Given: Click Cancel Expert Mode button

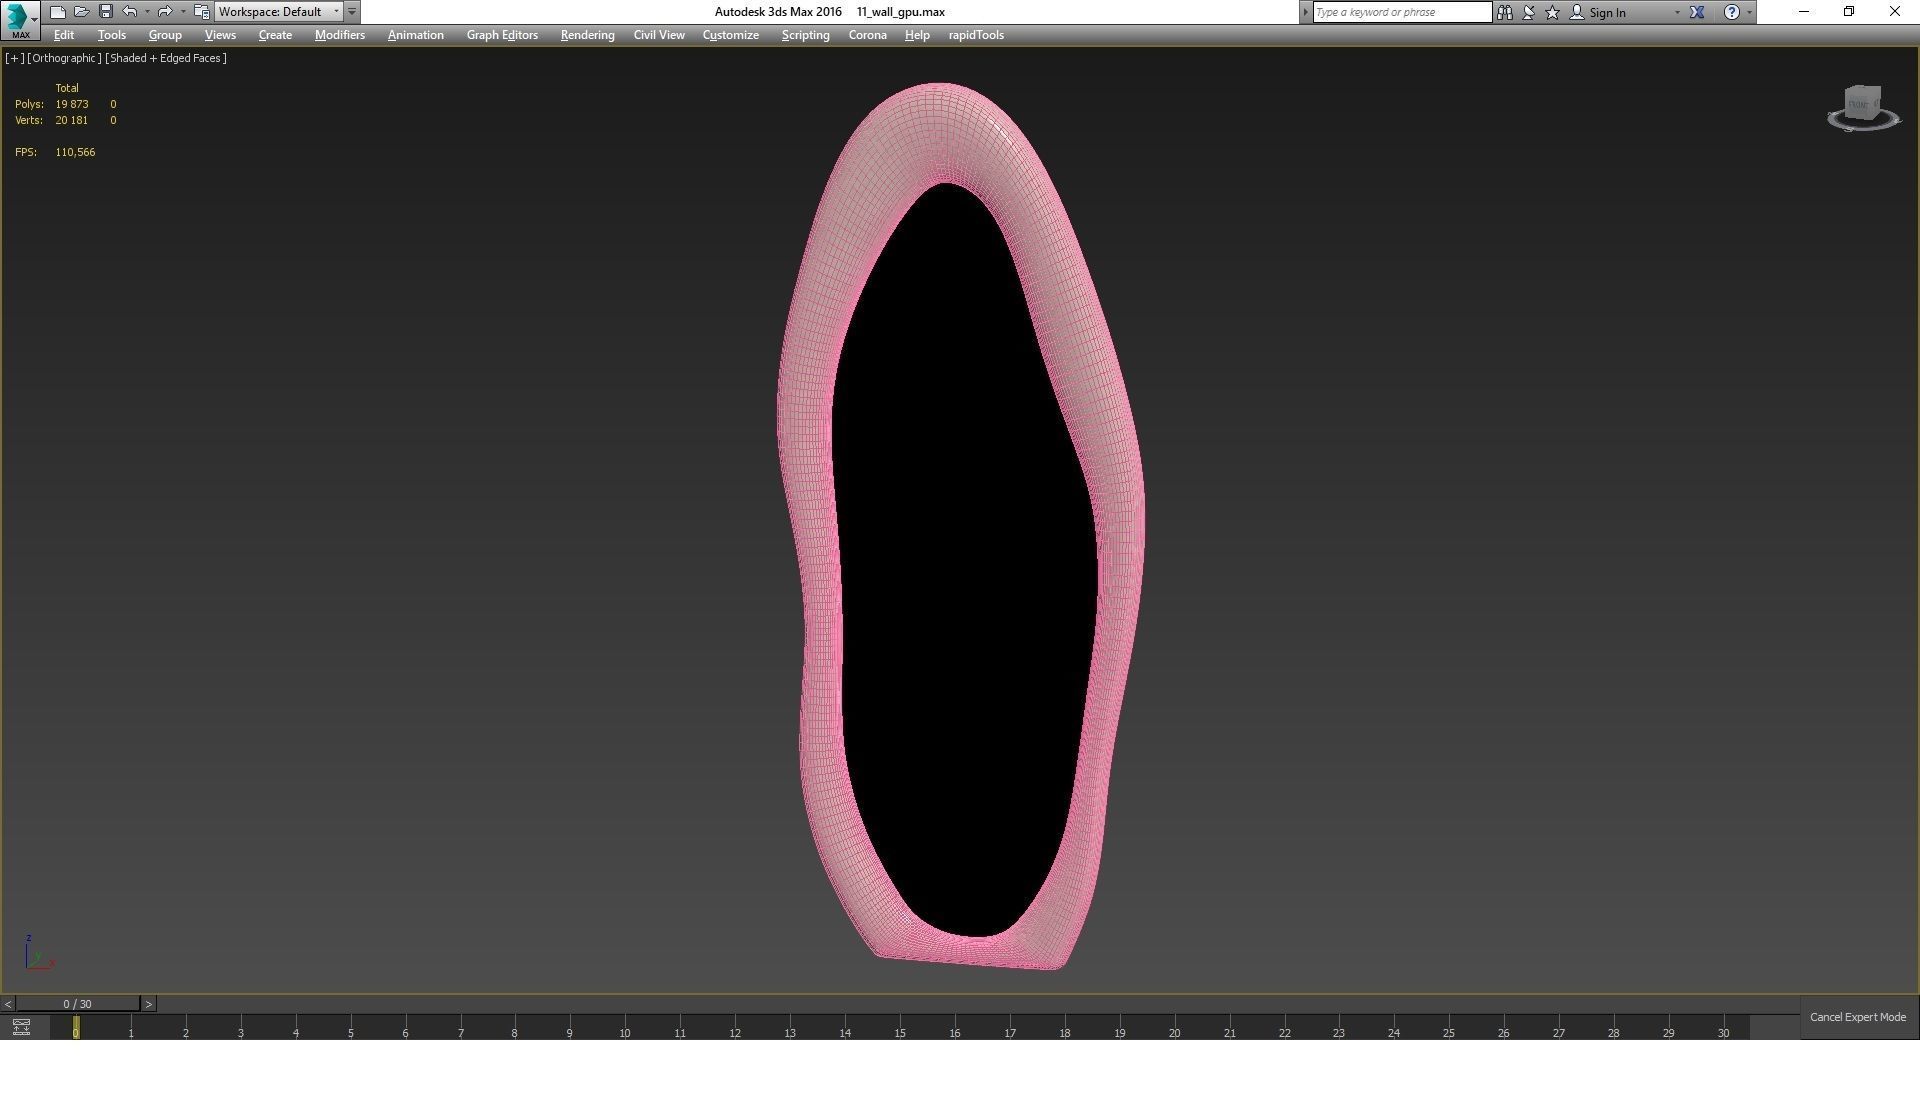Looking at the screenshot, I should (1857, 1017).
